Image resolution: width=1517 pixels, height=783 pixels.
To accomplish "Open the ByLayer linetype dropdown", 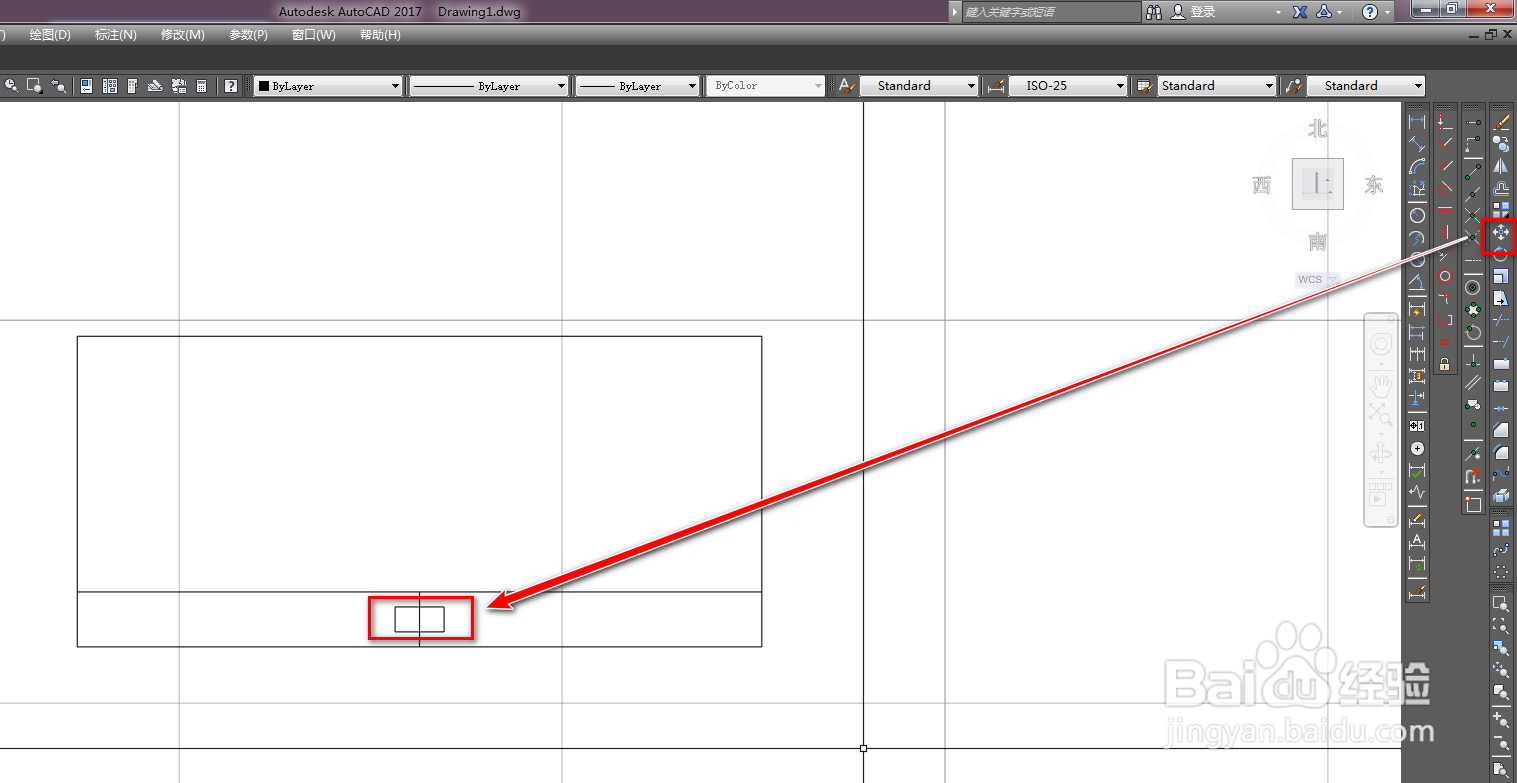I will point(489,86).
